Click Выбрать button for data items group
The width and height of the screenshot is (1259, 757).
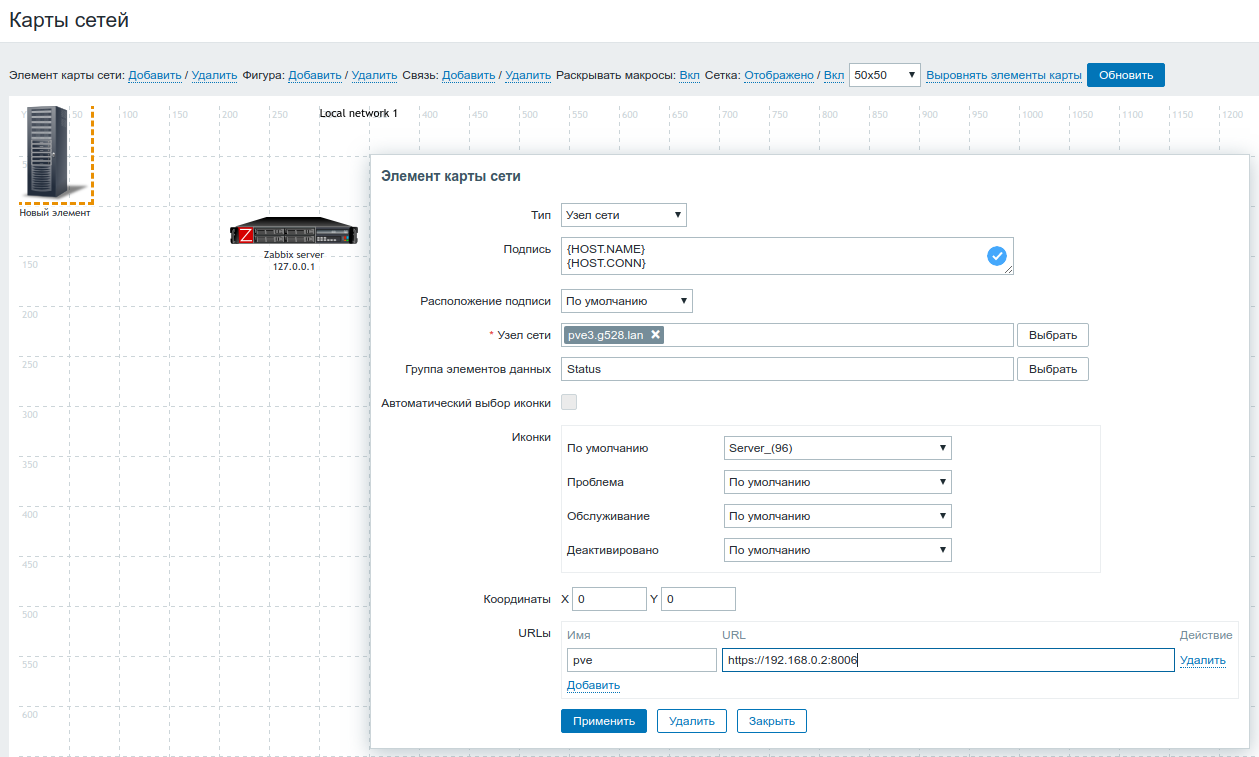[x=1053, y=369]
